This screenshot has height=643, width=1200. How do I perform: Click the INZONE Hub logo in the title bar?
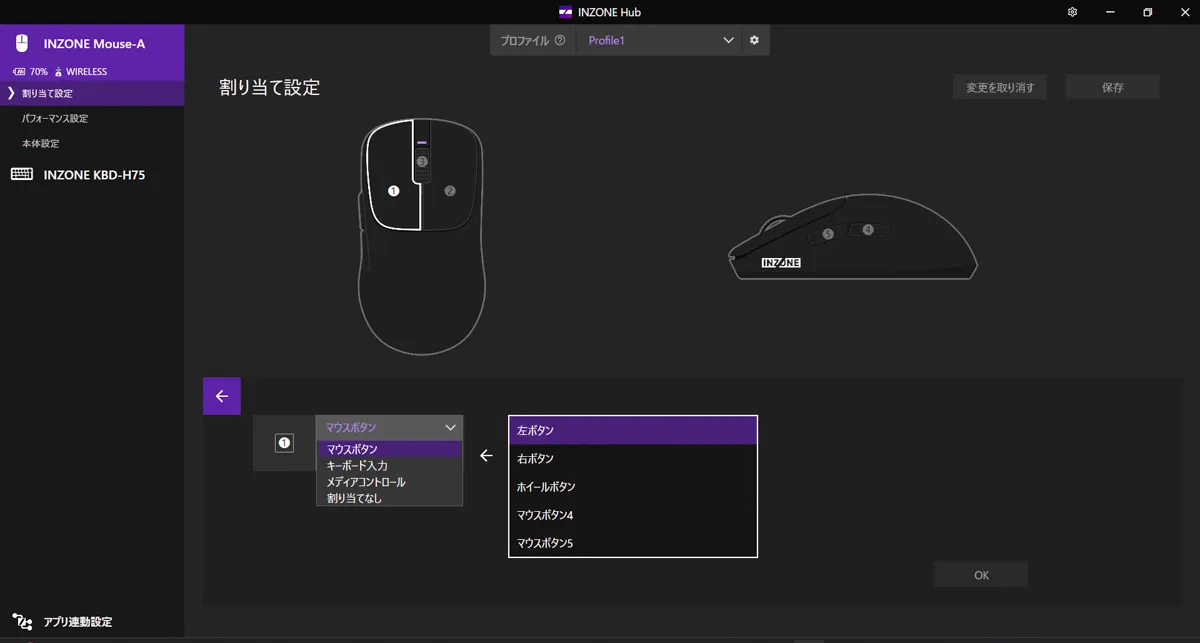pos(566,12)
